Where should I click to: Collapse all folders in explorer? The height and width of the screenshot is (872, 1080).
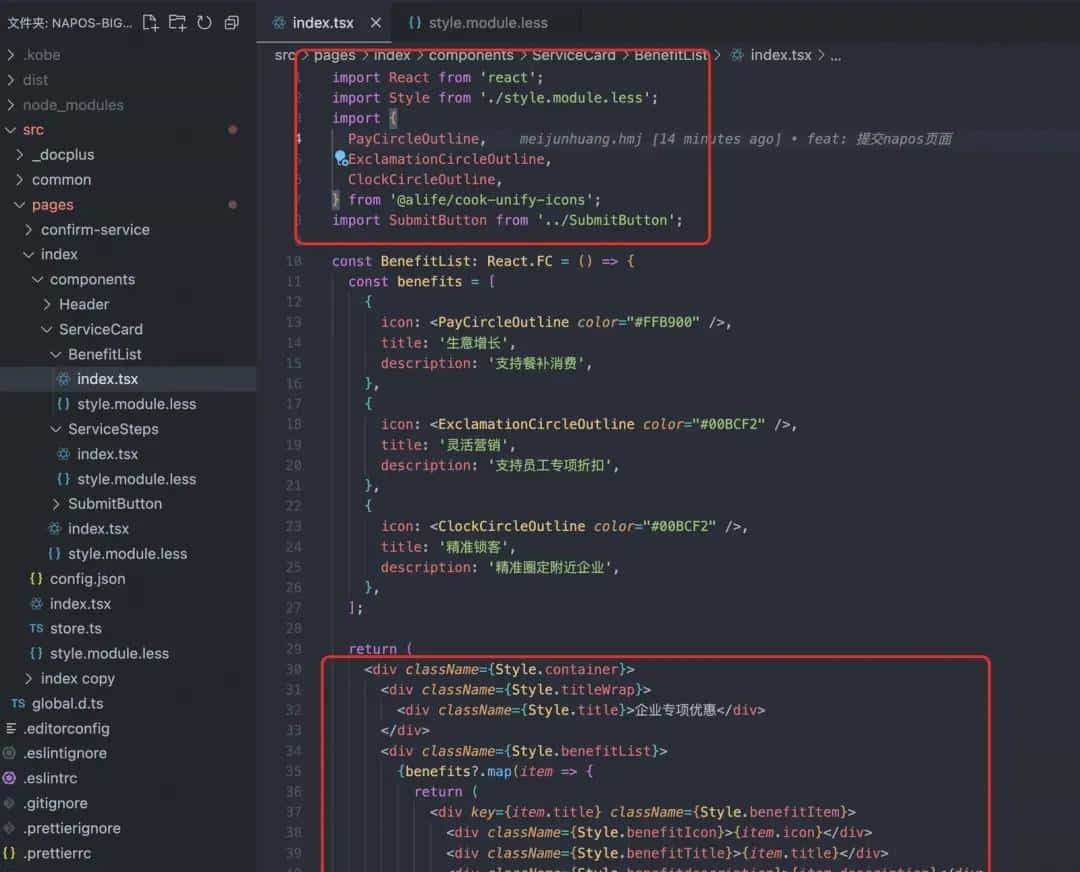pos(231,22)
